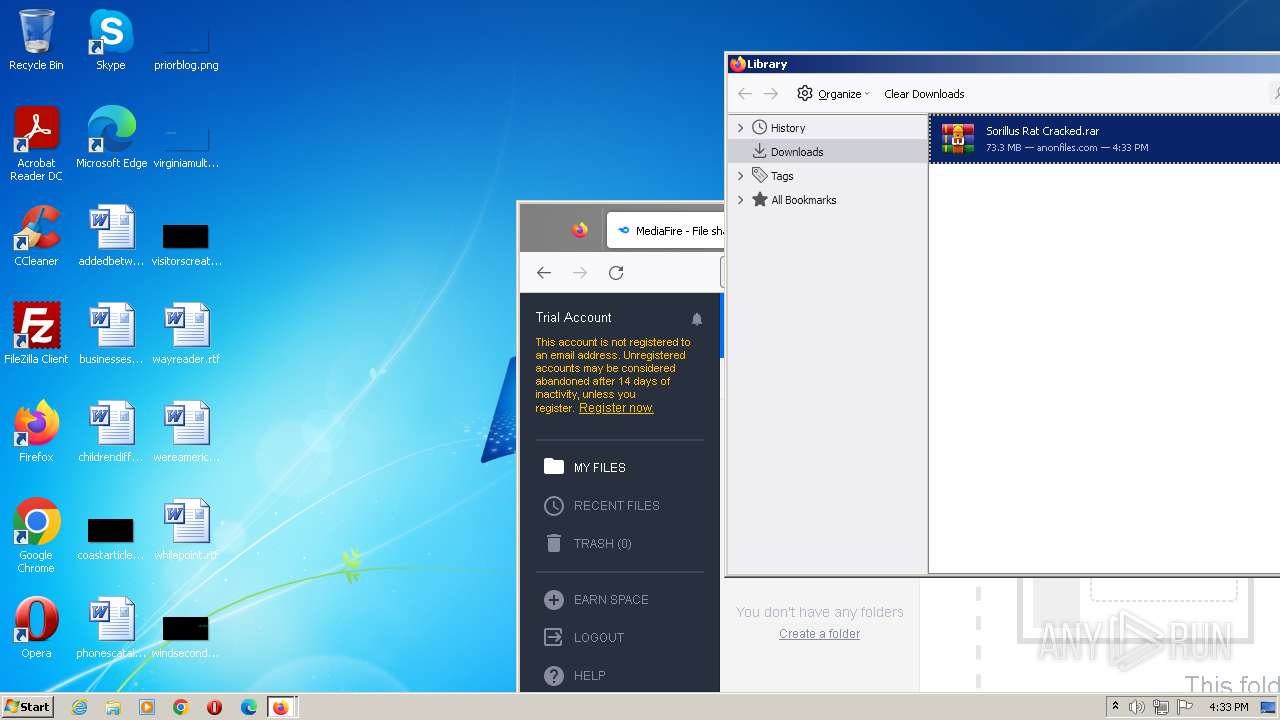Open the Skype desktop shortcut

click(111, 40)
